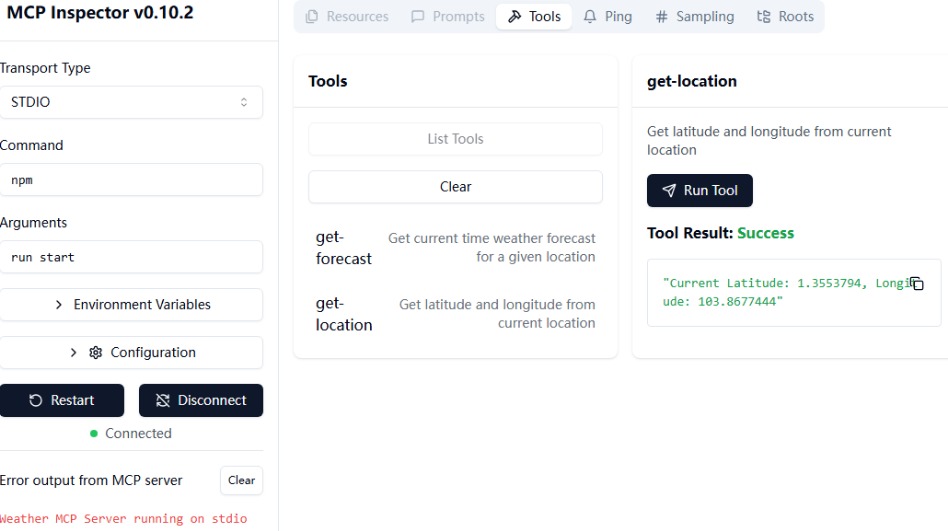This screenshot has height=531, width=948.
Task: Clear the MCP server error output
Action: coord(241,481)
